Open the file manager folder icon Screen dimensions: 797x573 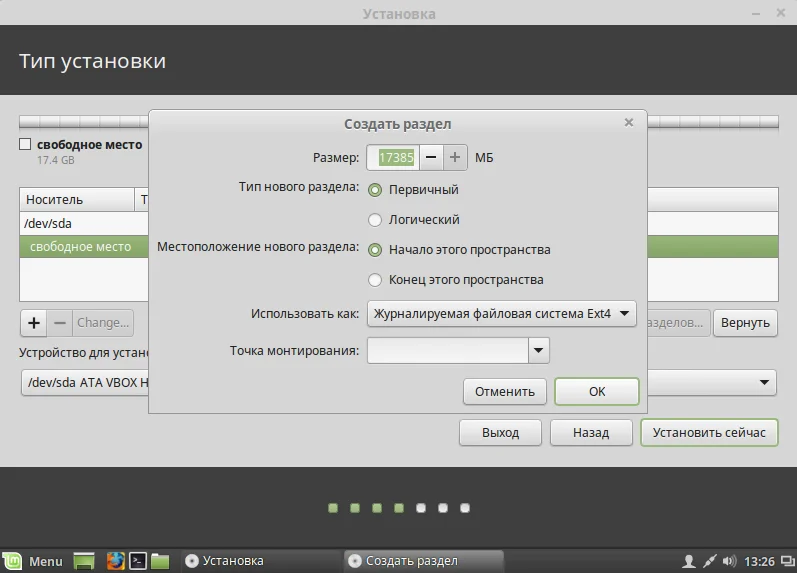(x=160, y=561)
